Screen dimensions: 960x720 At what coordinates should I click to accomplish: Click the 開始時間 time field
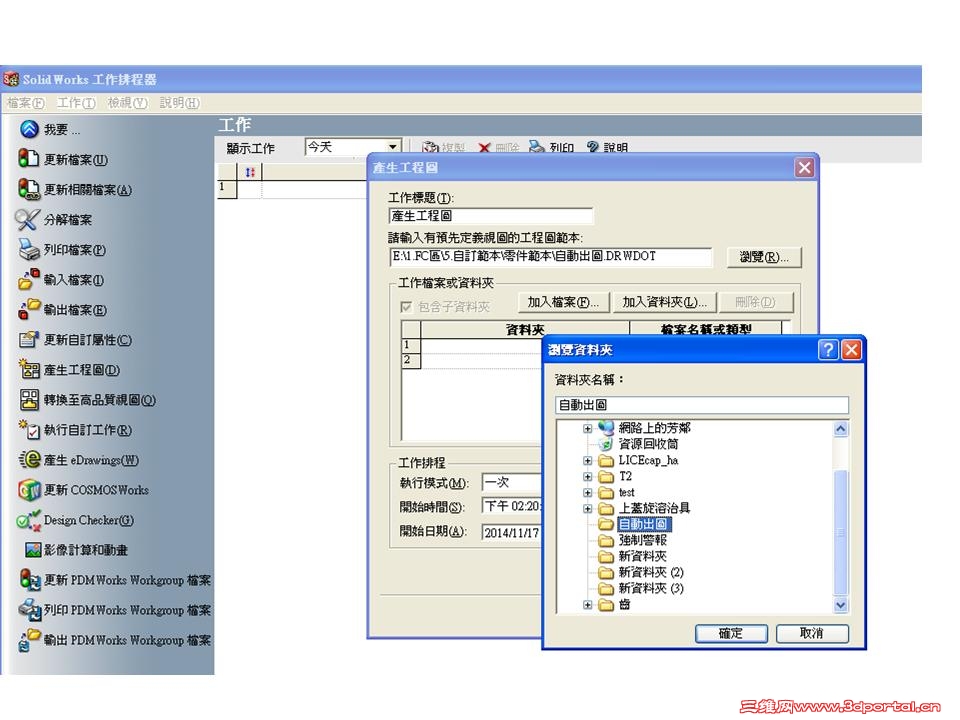(512, 506)
